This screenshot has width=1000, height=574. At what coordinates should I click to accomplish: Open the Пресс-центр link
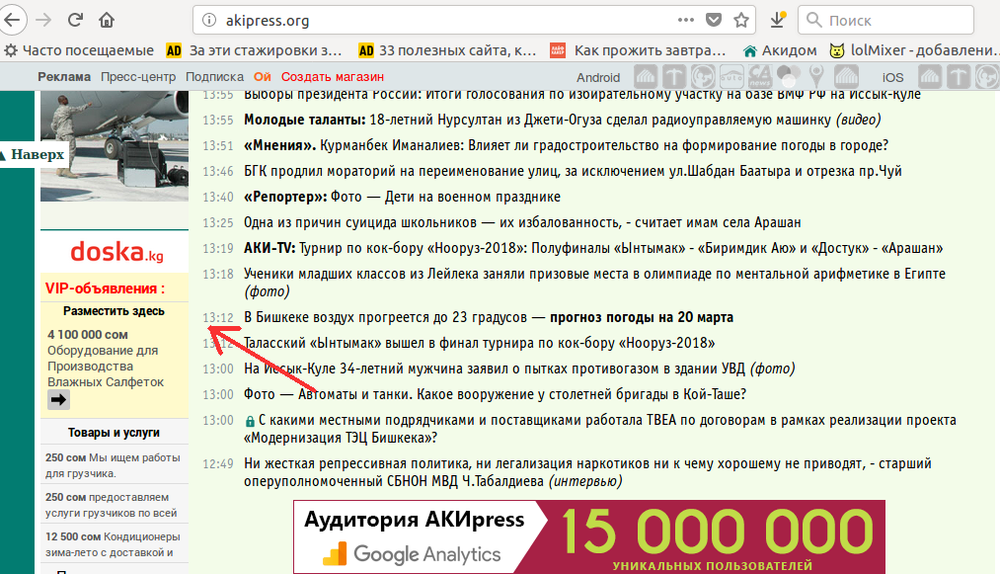point(138,77)
